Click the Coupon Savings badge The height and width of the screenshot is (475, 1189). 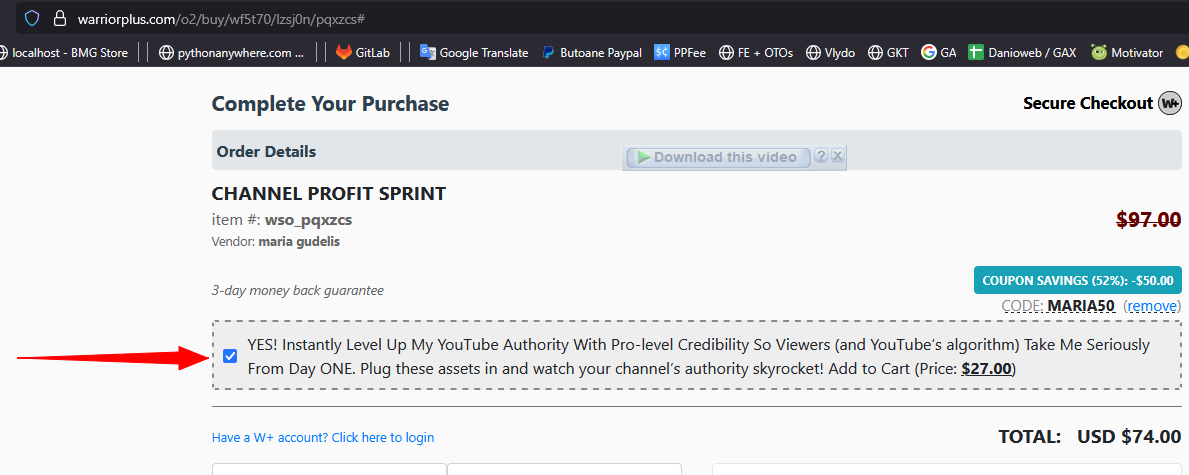[1077, 281]
